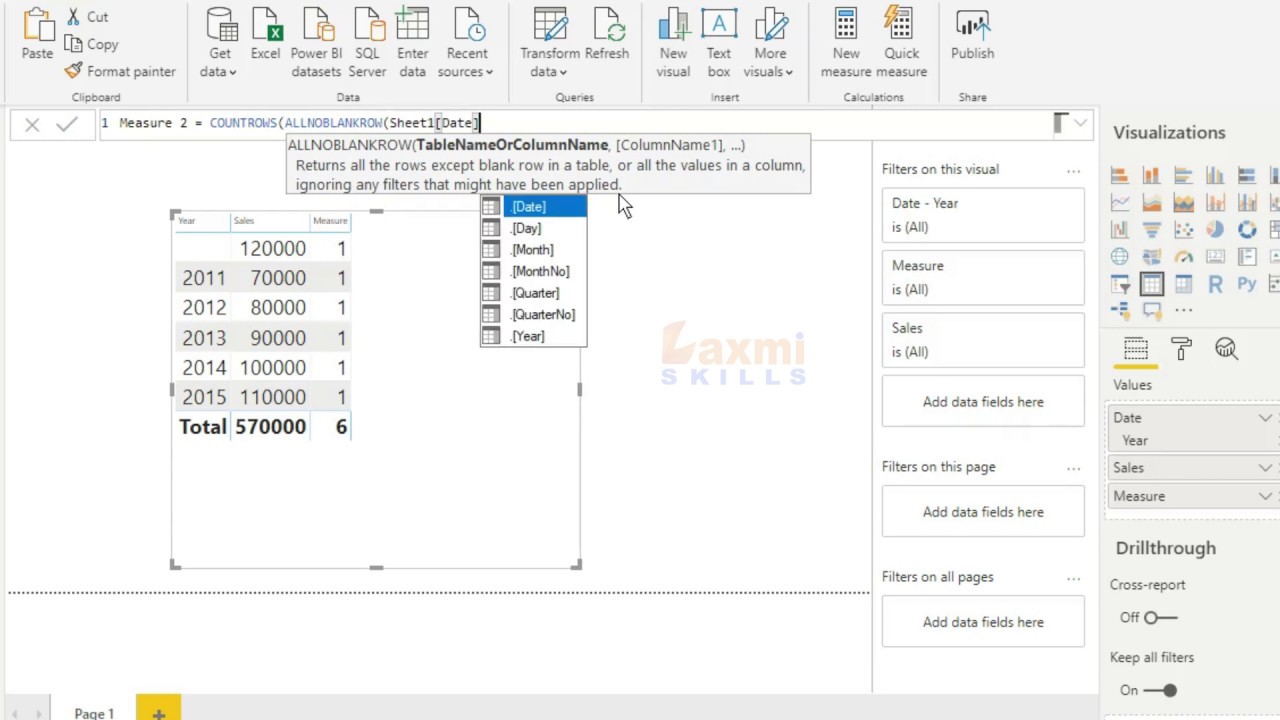Viewport: 1280px width, 720px height.
Task: Expand the formula bar chevron
Action: point(1080,123)
